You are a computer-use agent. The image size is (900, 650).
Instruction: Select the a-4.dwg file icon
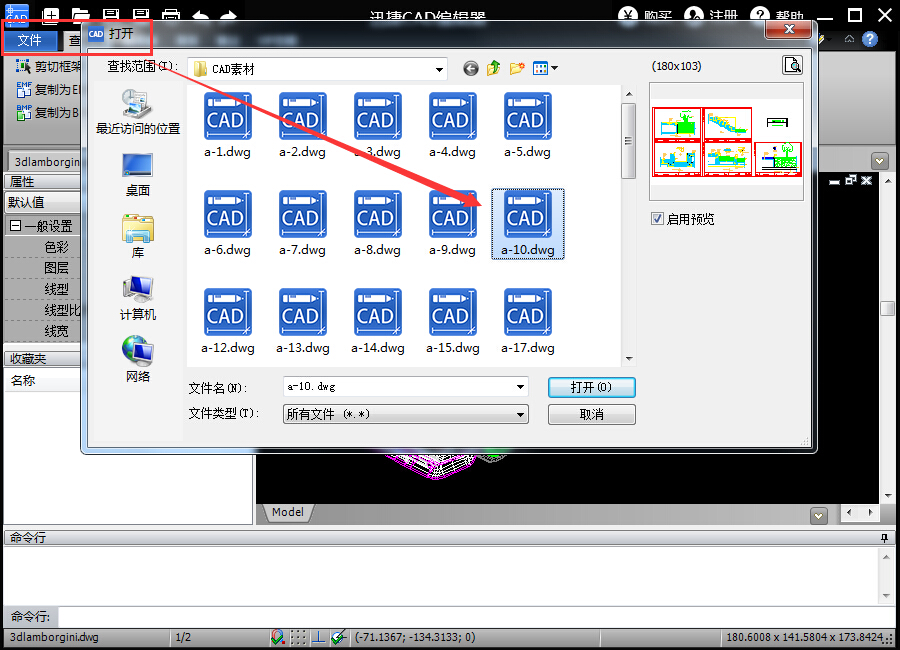click(x=452, y=117)
